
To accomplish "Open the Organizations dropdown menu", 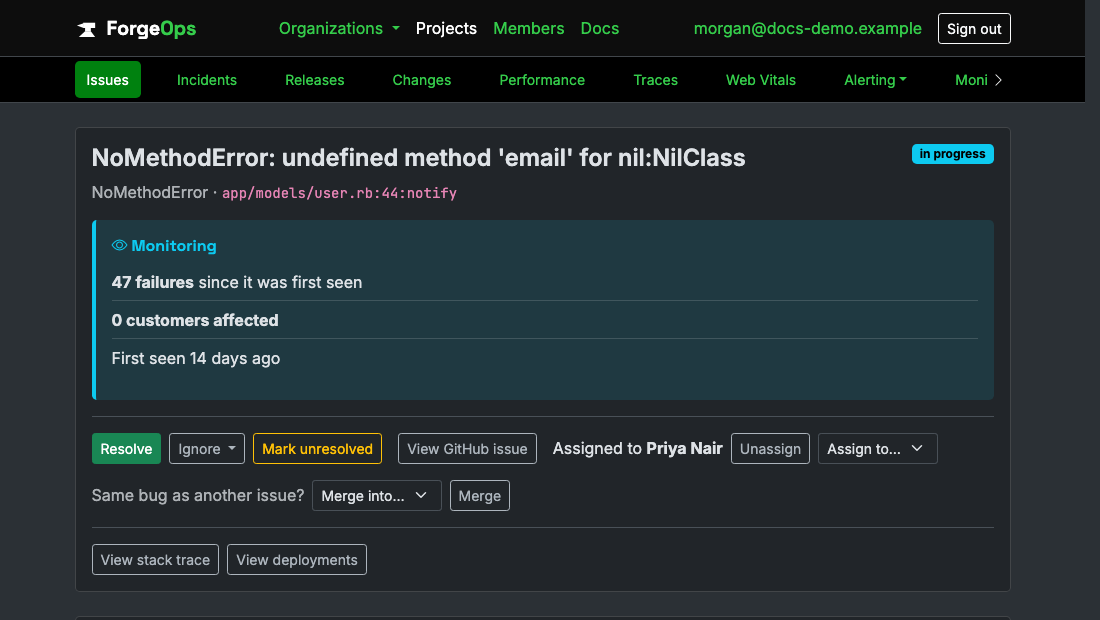I will pyautogui.click(x=340, y=29).
